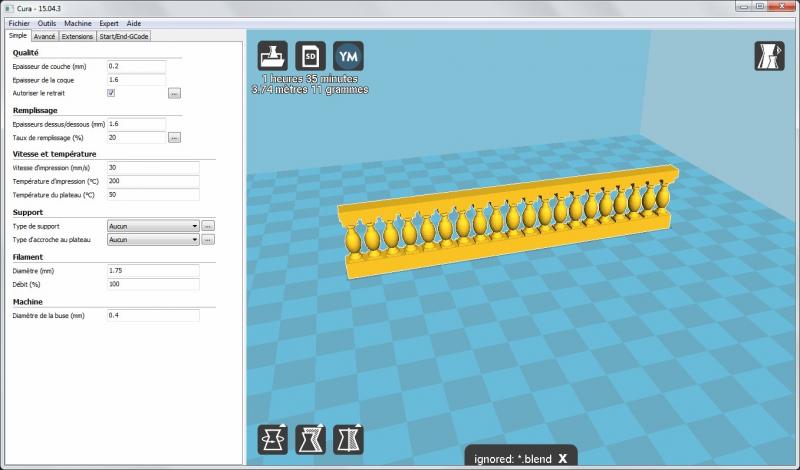Click the YouMagine share icon

(x=347, y=55)
